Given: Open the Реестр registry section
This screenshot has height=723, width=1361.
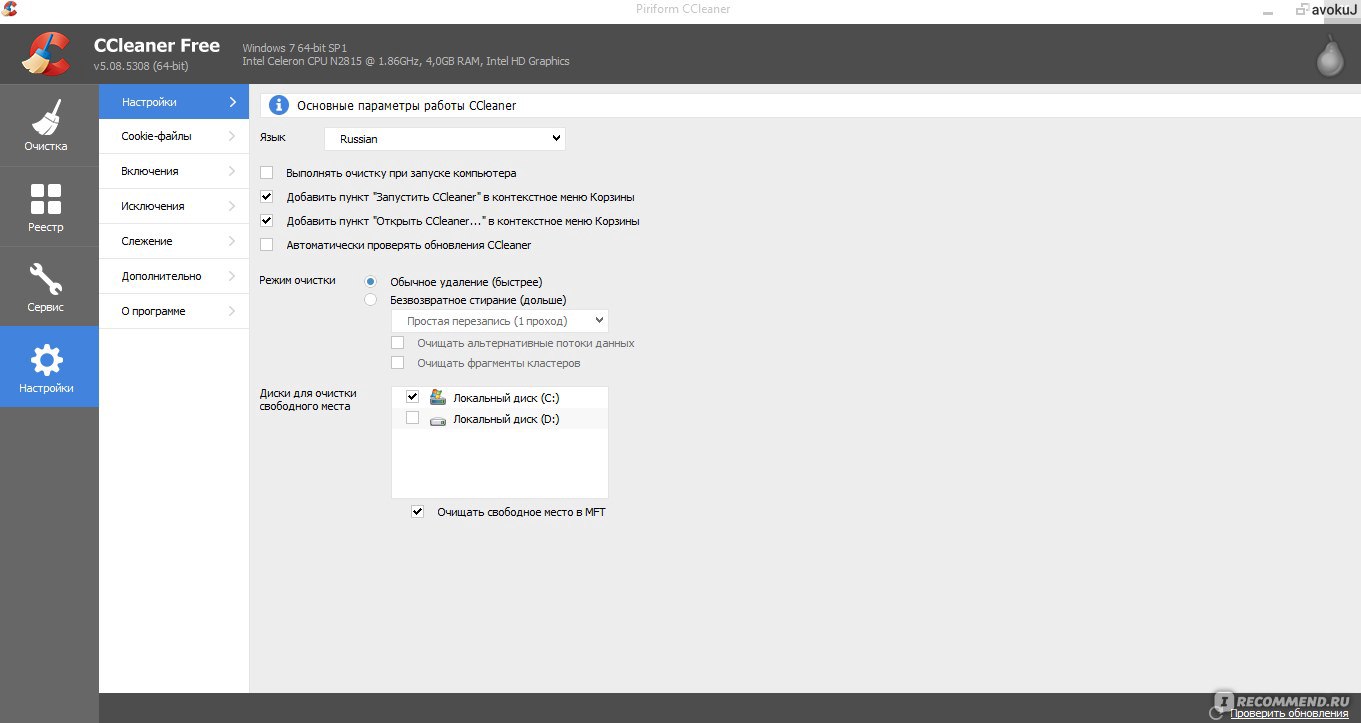Looking at the screenshot, I should pos(48,206).
